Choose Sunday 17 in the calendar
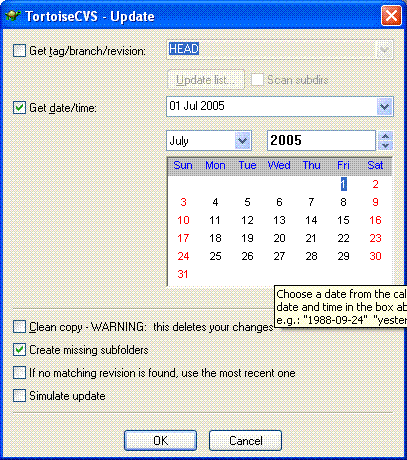The height and width of the screenshot is (460, 407). (x=183, y=238)
